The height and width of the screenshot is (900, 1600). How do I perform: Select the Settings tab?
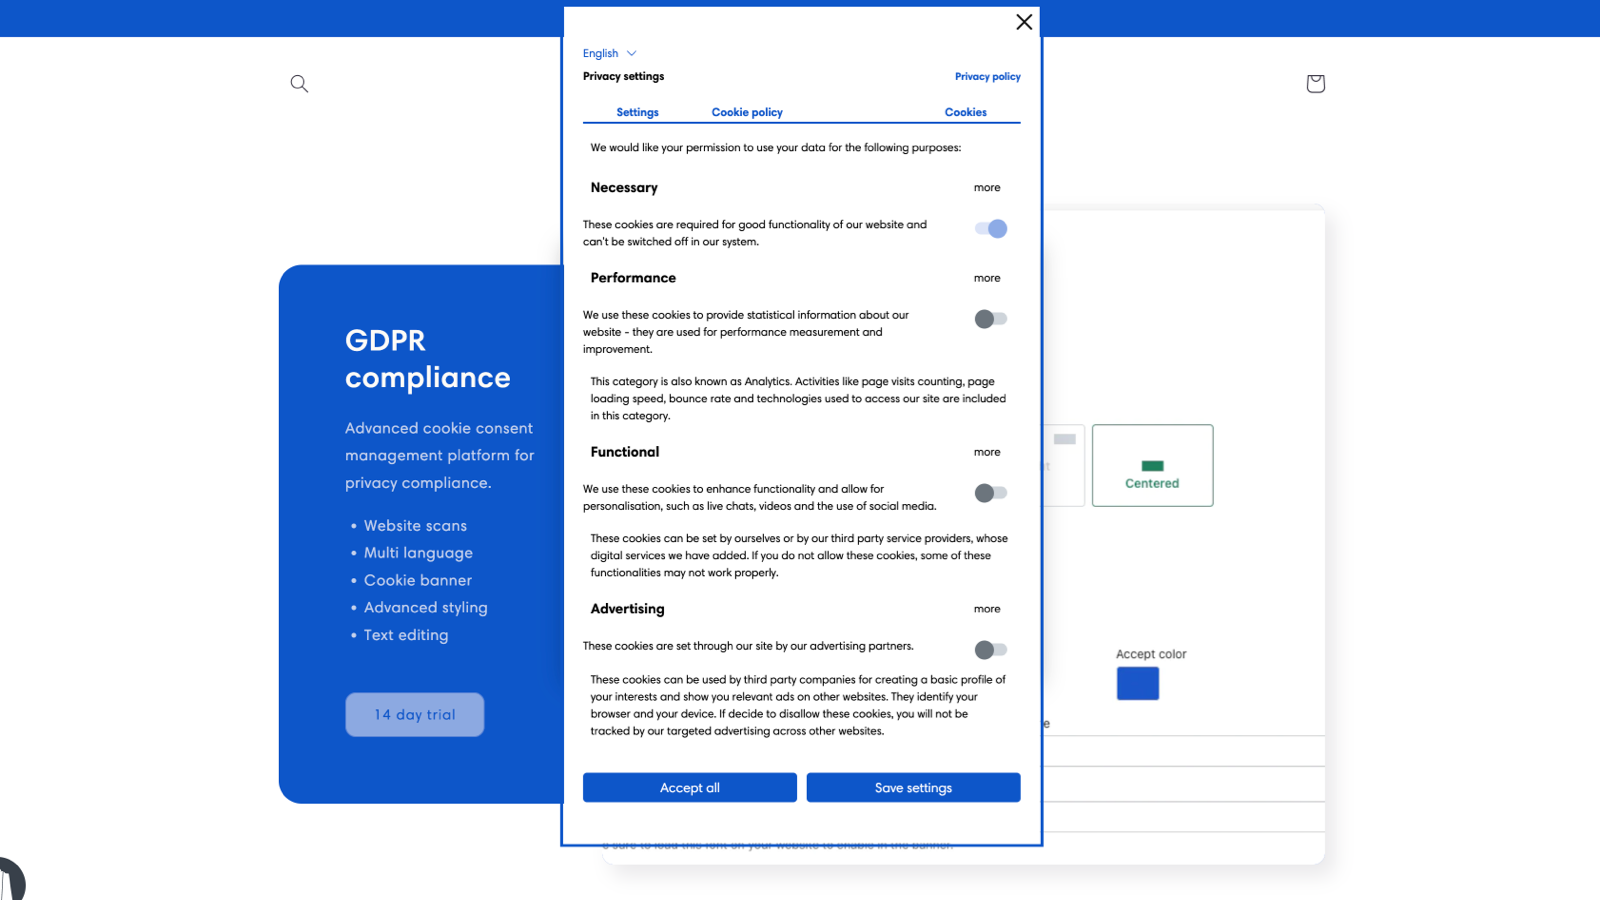coord(637,112)
